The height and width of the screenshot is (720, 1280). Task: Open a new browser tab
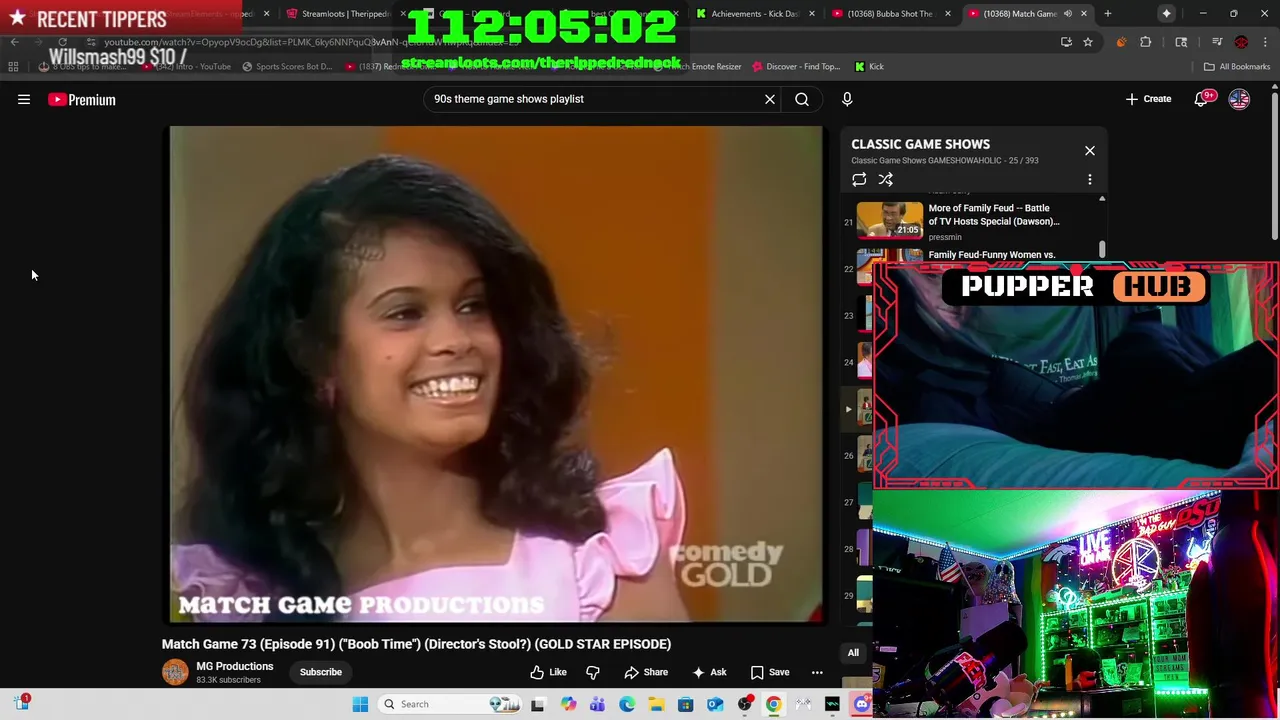(1108, 14)
